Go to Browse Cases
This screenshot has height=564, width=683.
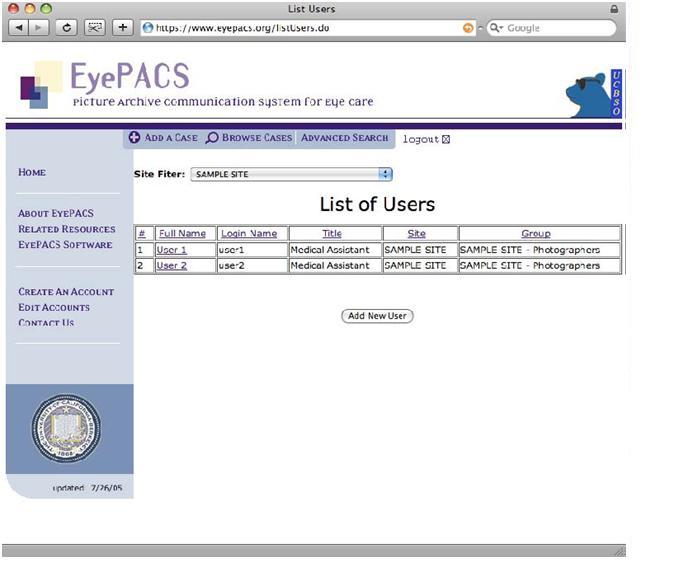(x=249, y=138)
